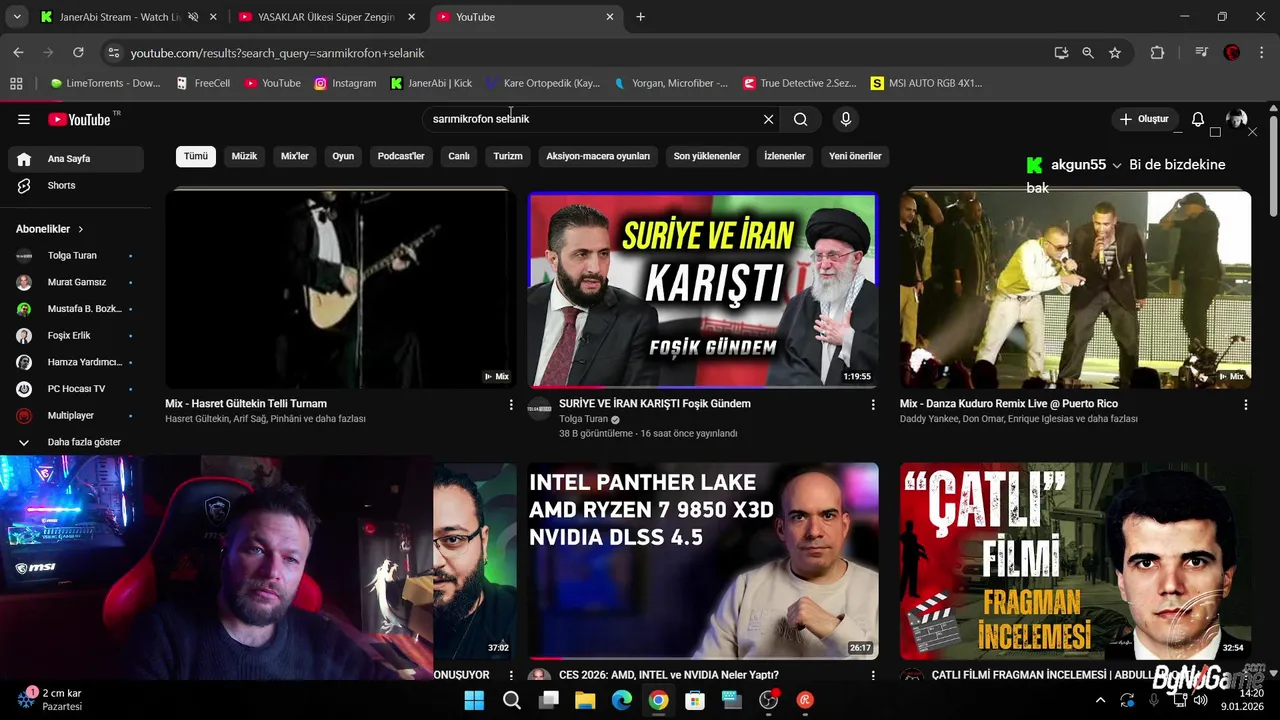The width and height of the screenshot is (1280, 720).
Task: Open the Intel Panther Lake CES 2026 thumbnail
Action: click(x=703, y=560)
